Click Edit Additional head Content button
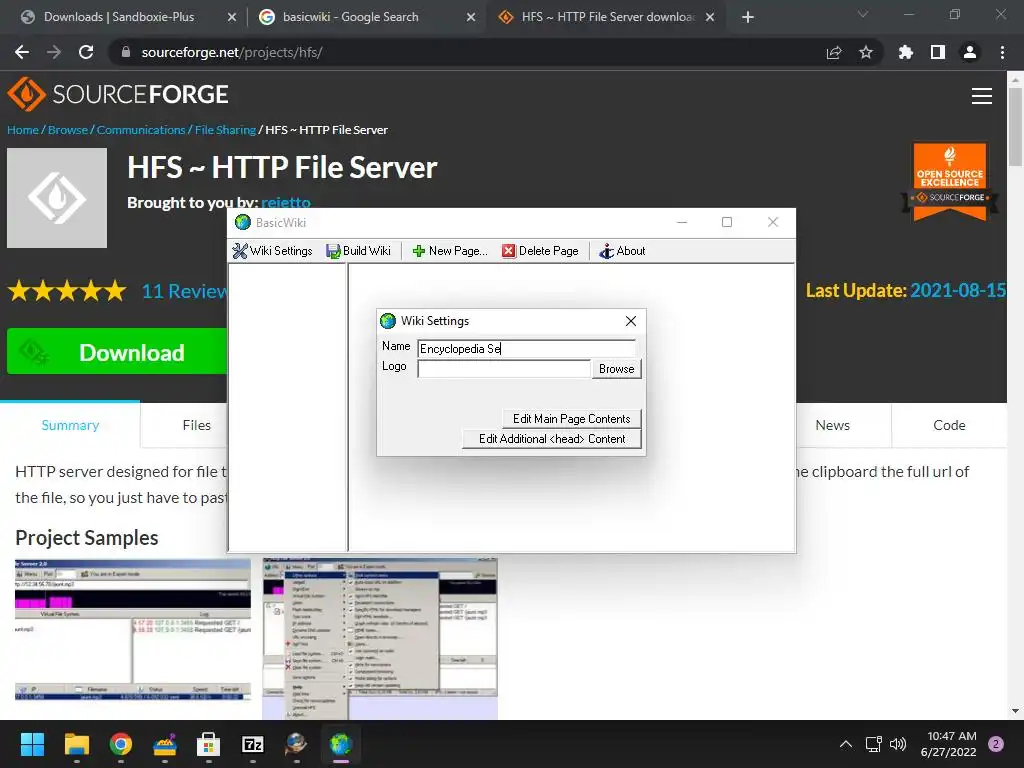The width and height of the screenshot is (1024, 768). point(552,439)
